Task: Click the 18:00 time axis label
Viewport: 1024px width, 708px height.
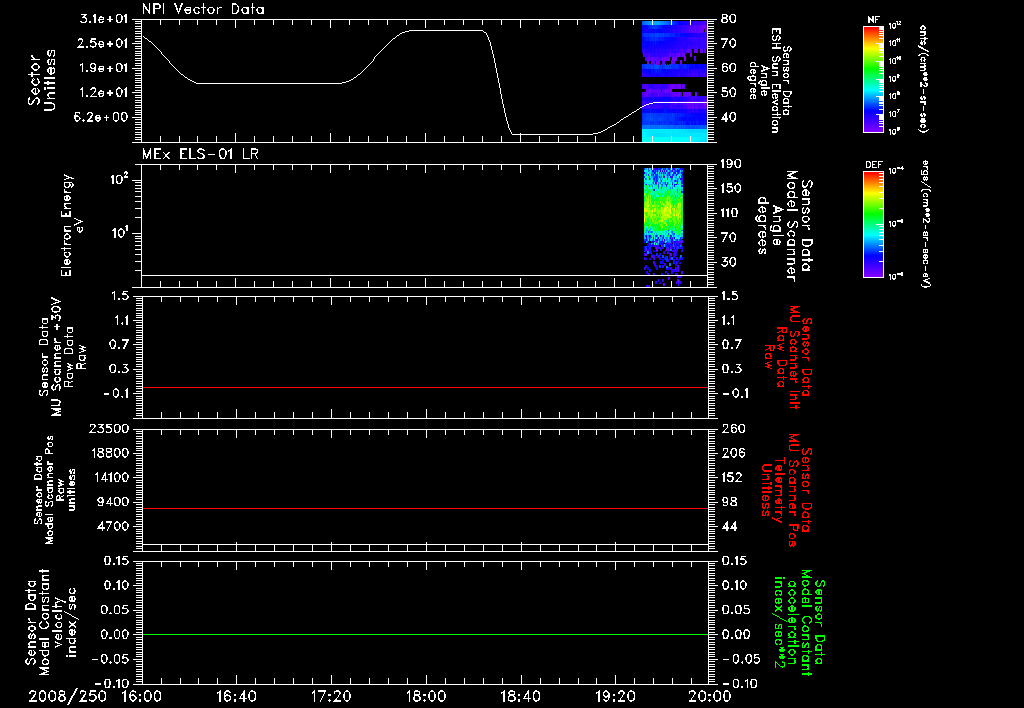Action: pyautogui.click(x=426, y=696)
